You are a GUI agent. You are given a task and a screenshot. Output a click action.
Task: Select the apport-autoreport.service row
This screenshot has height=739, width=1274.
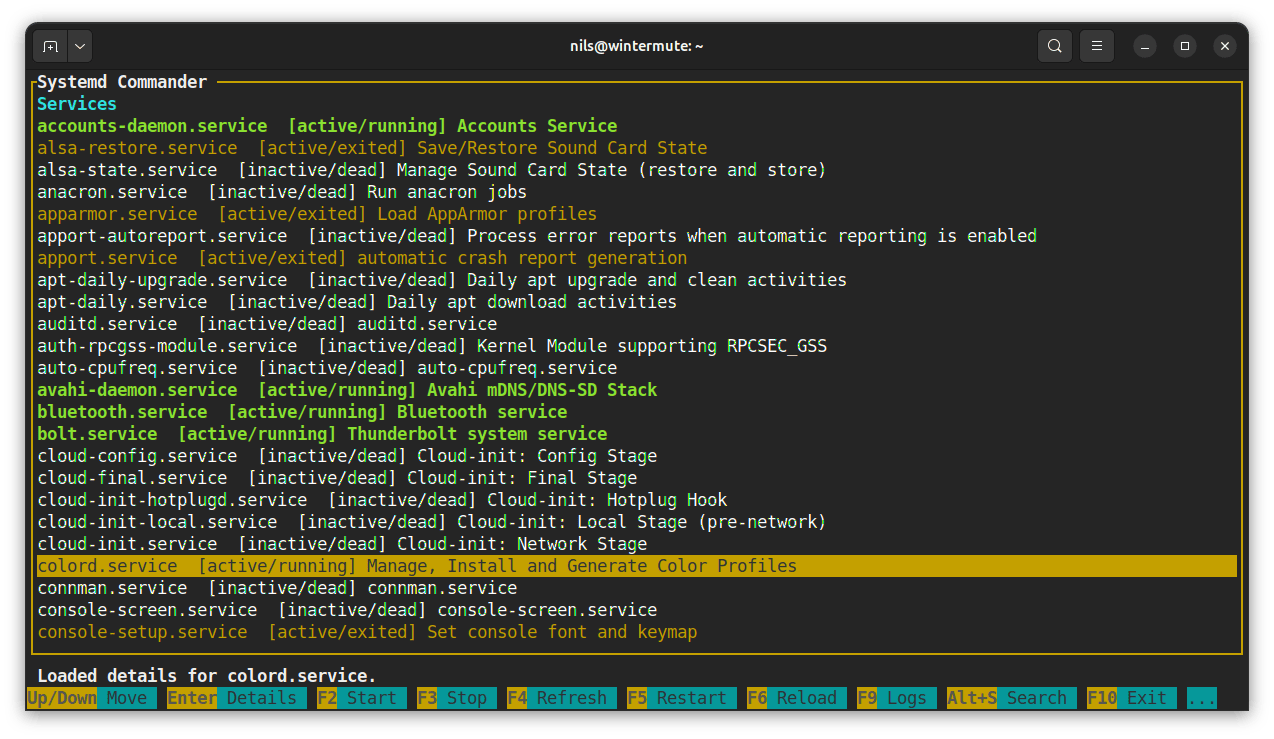[x=637, y=236]
